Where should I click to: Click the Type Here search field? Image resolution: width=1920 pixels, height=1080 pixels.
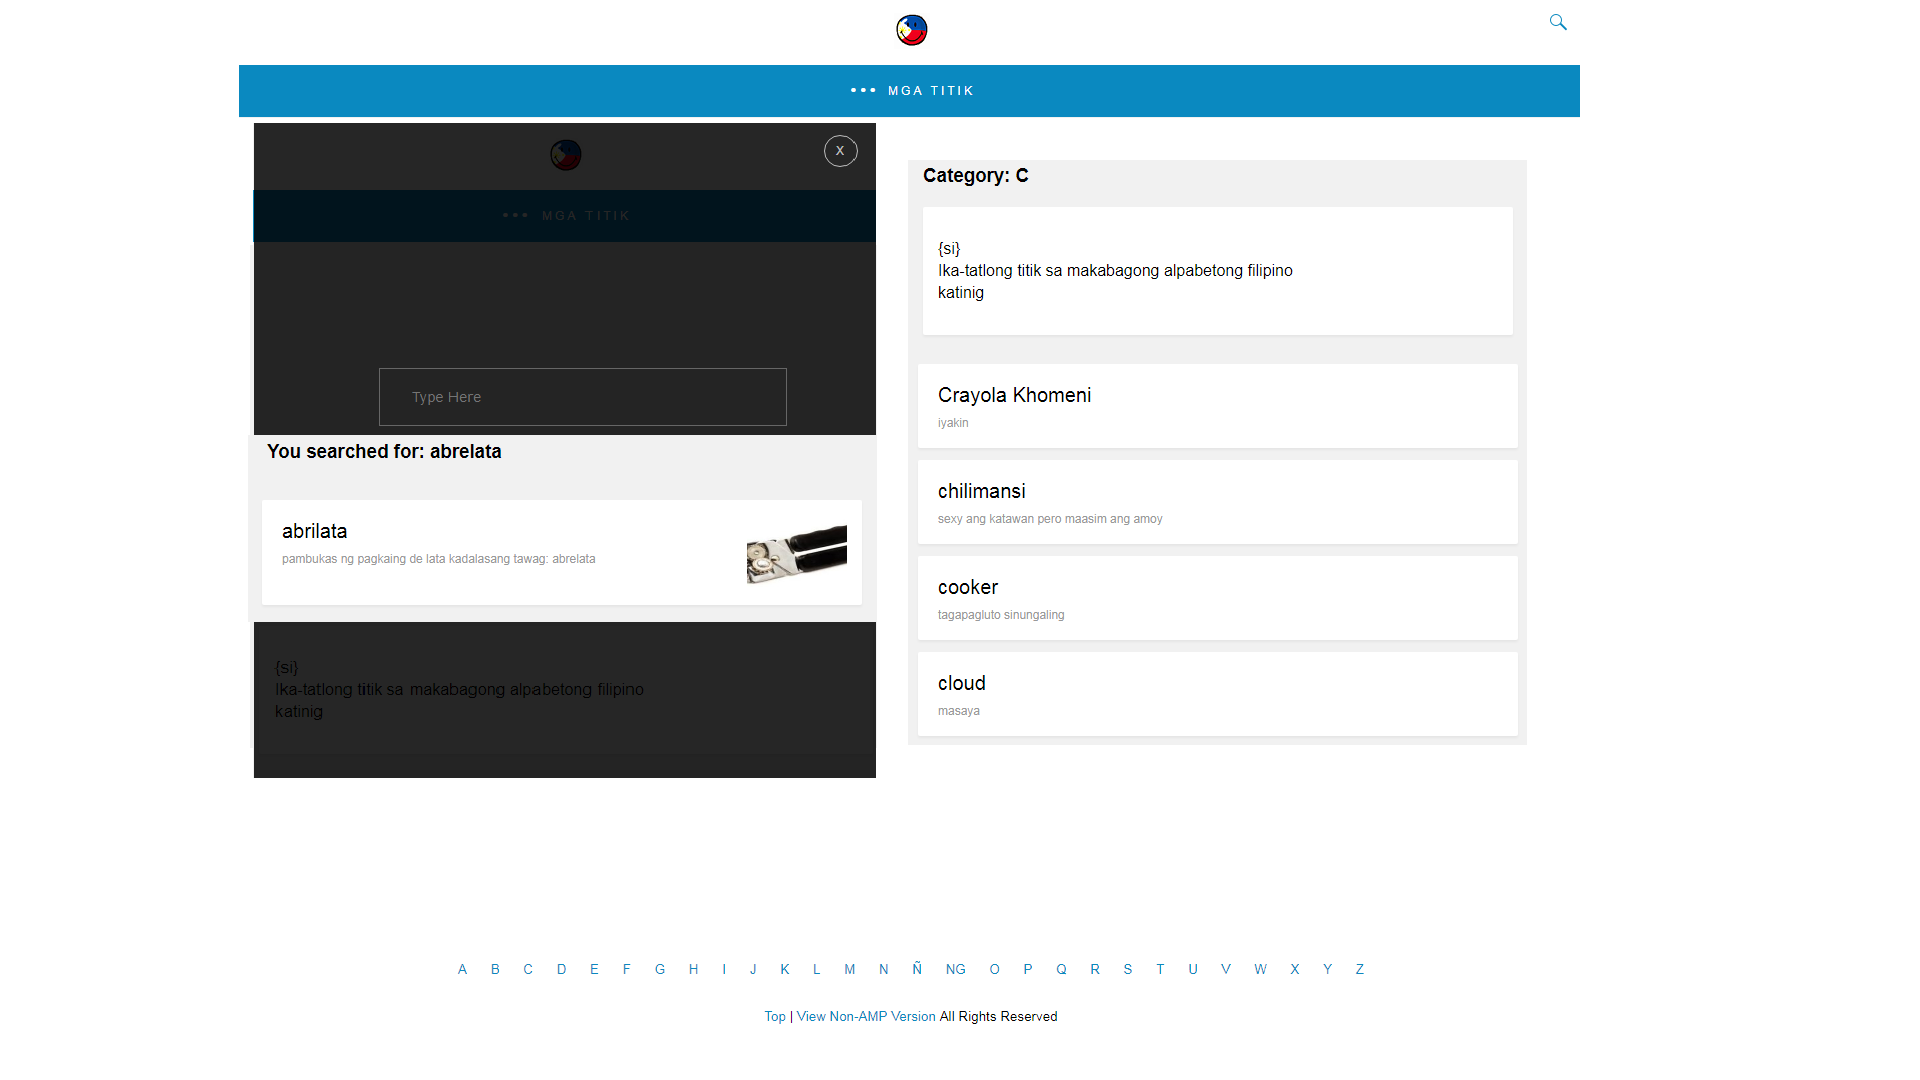(x=582, y=397)
